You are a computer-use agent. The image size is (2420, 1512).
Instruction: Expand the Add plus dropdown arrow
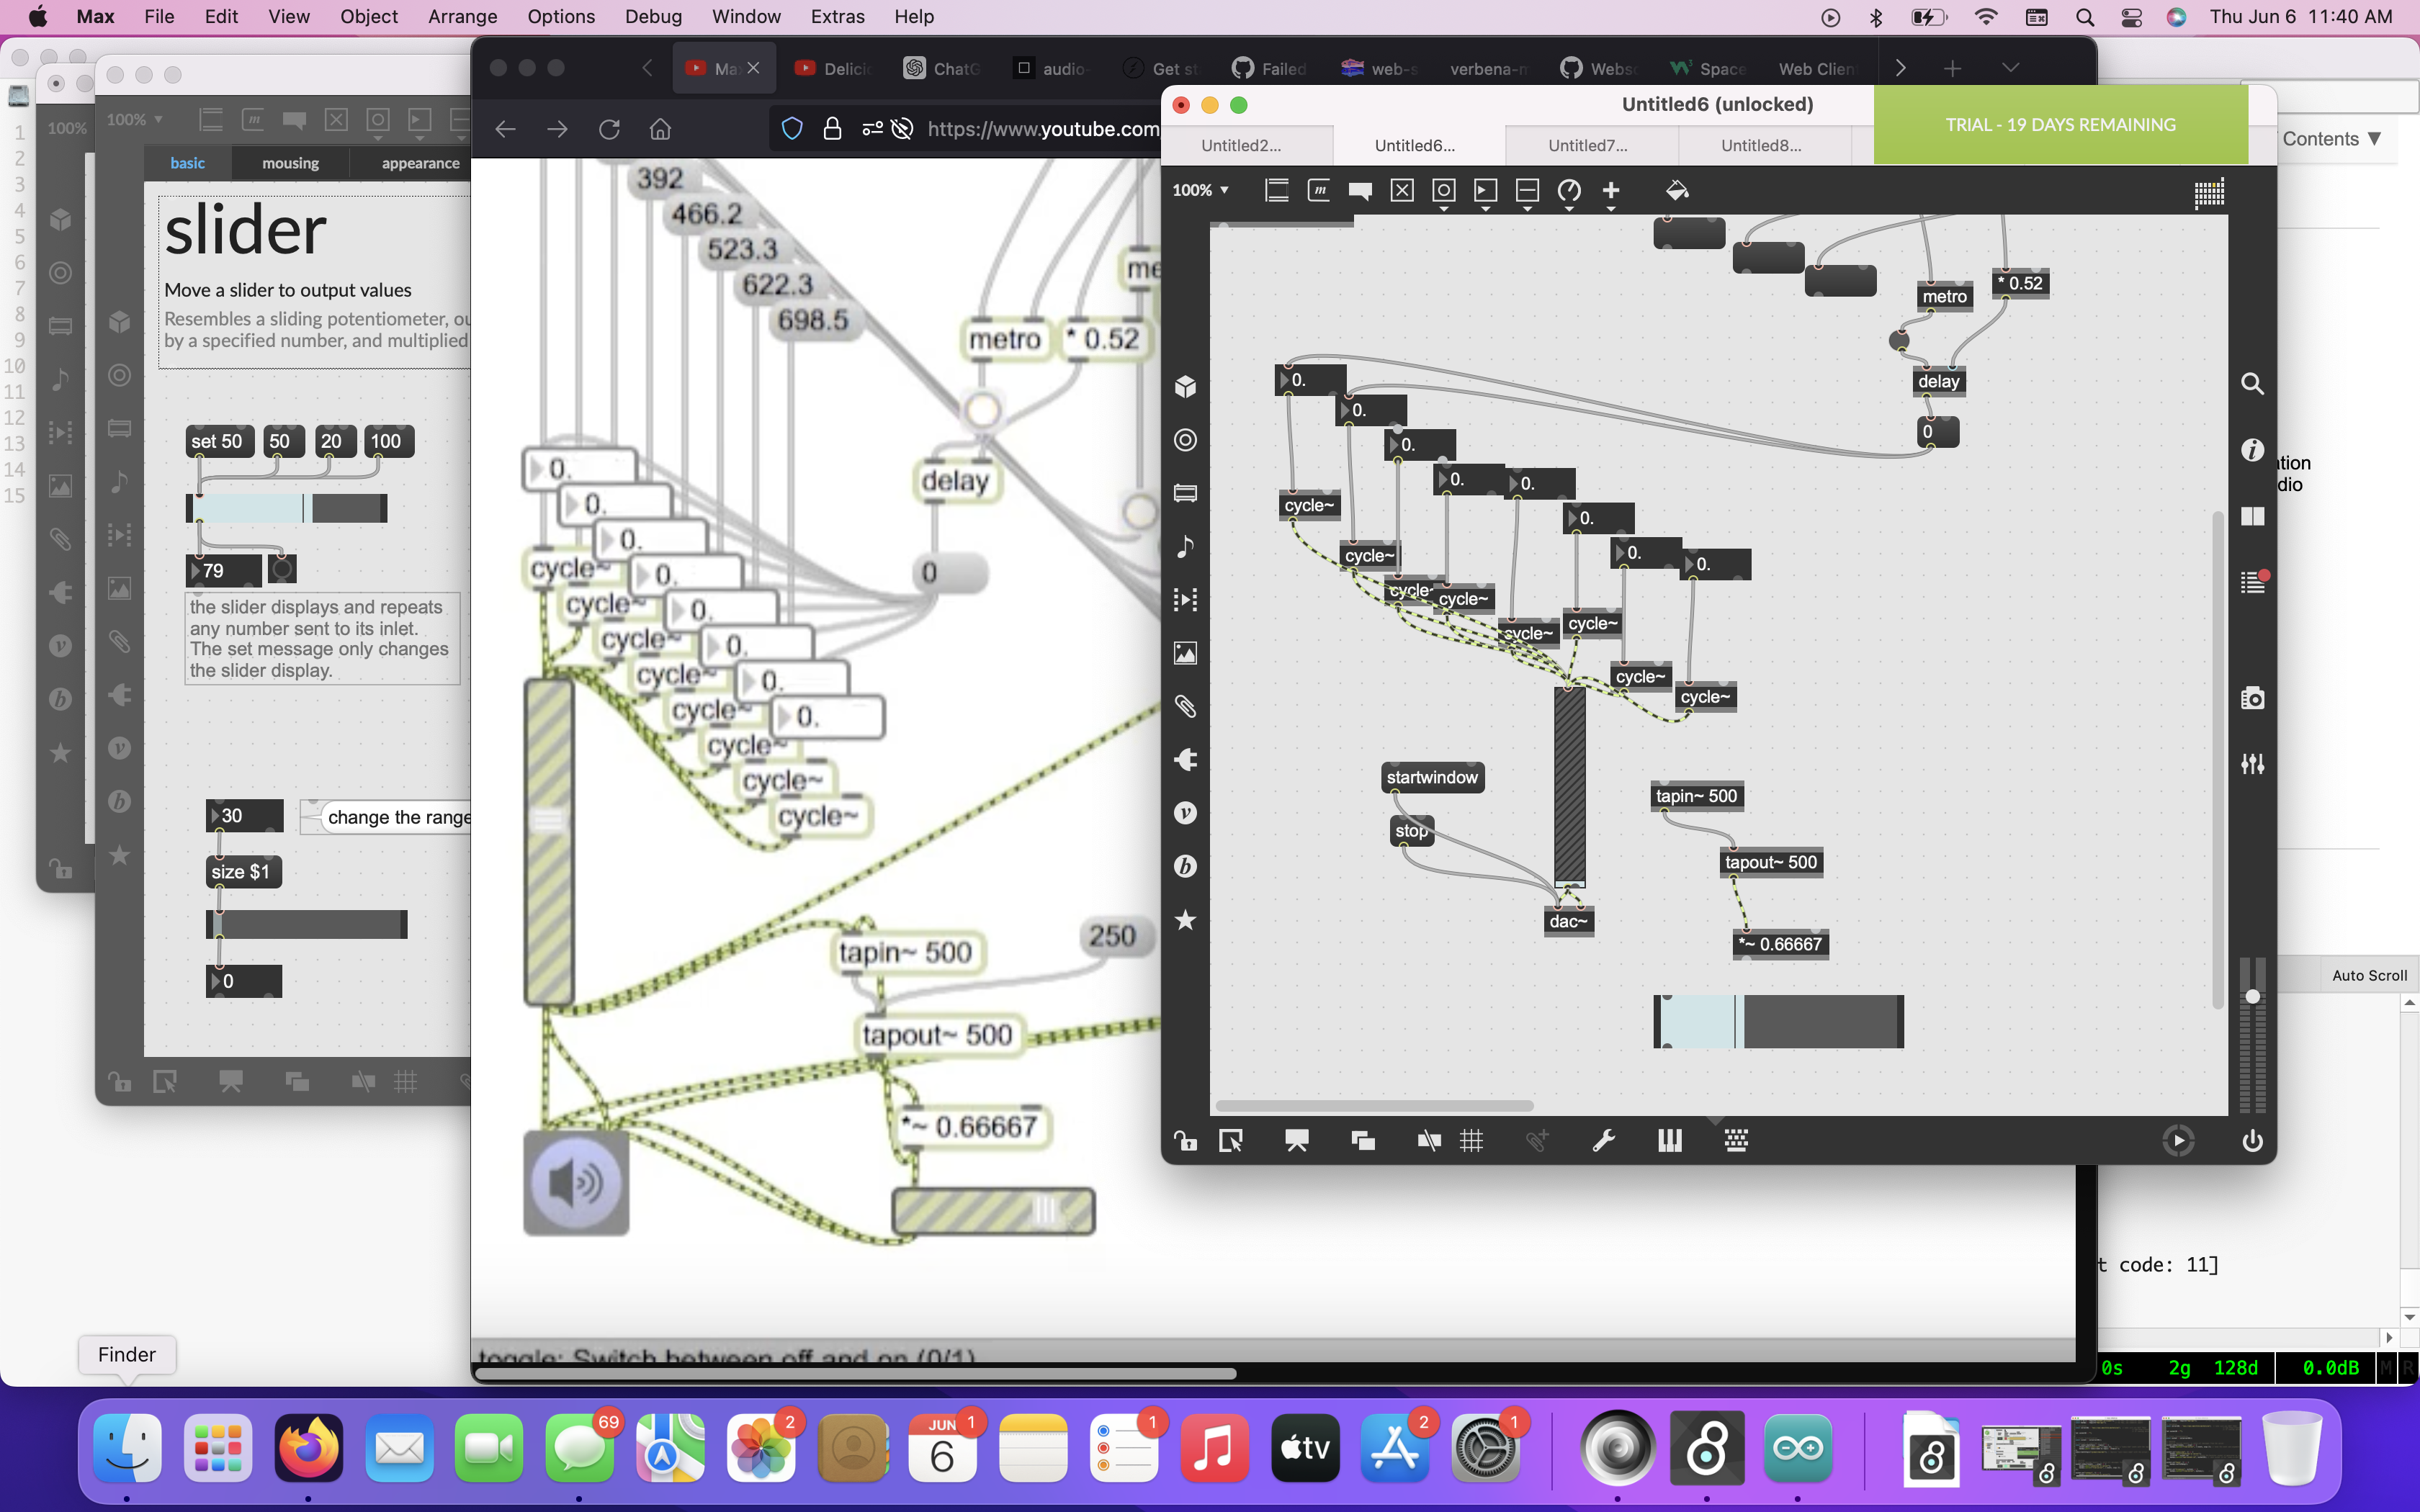(x=1611, y=209)
